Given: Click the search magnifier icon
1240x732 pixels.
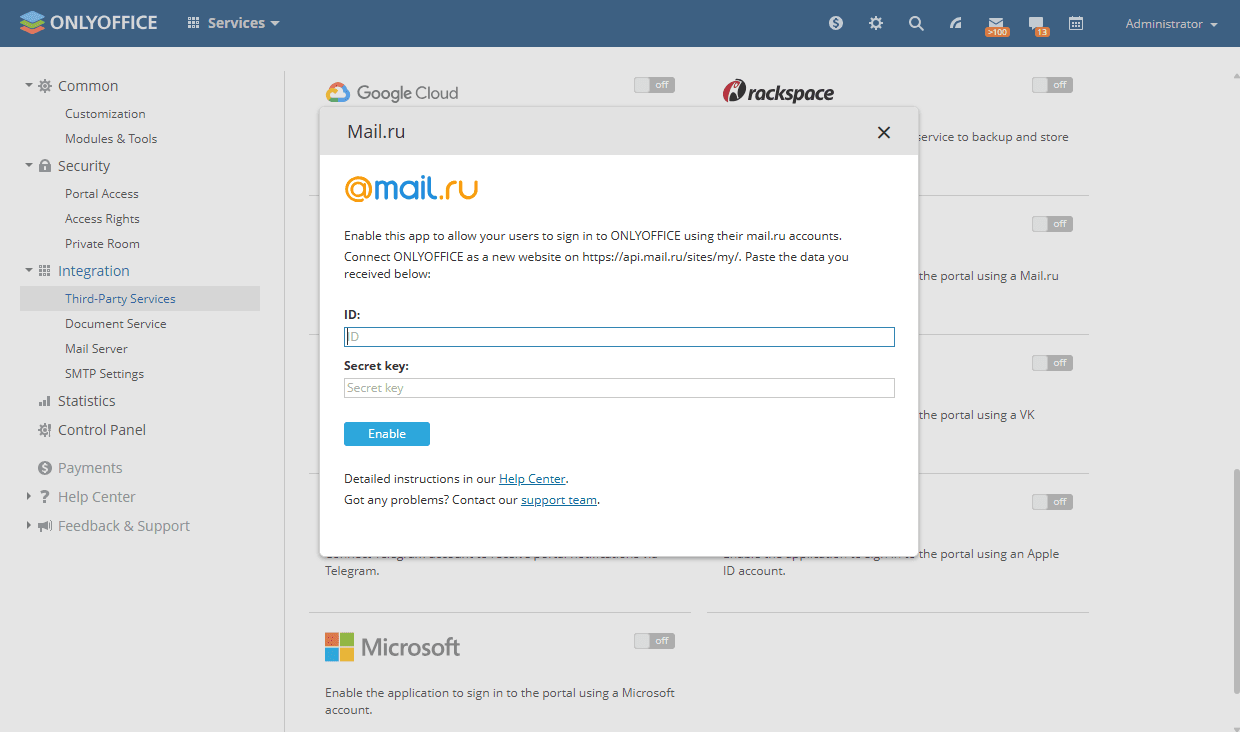Looking at the screenshot, I should click(916, 23).
